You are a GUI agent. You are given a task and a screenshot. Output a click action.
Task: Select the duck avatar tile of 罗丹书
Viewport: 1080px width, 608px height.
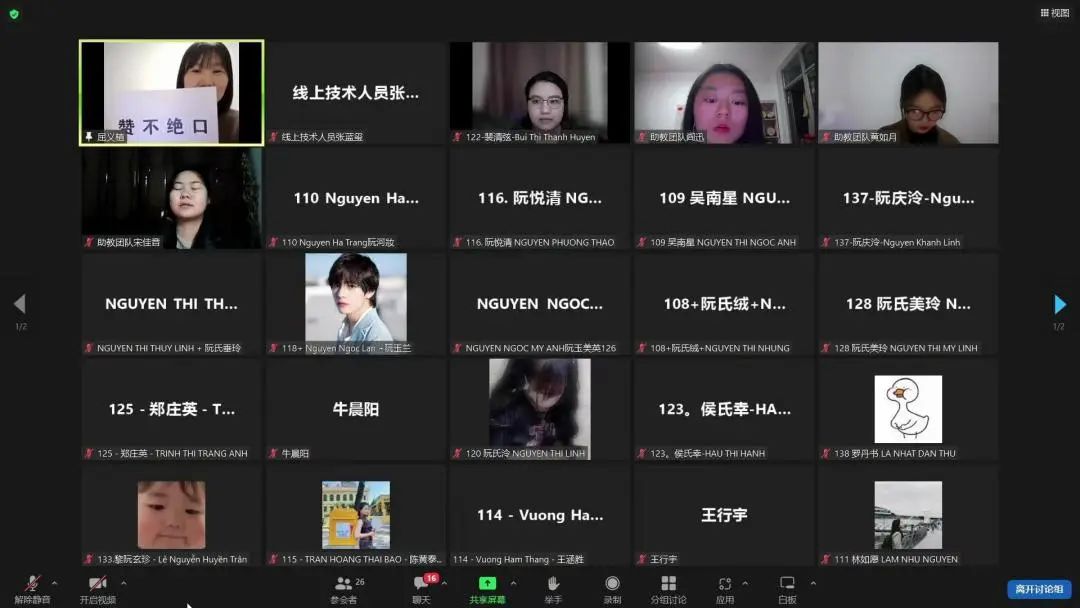909,408
